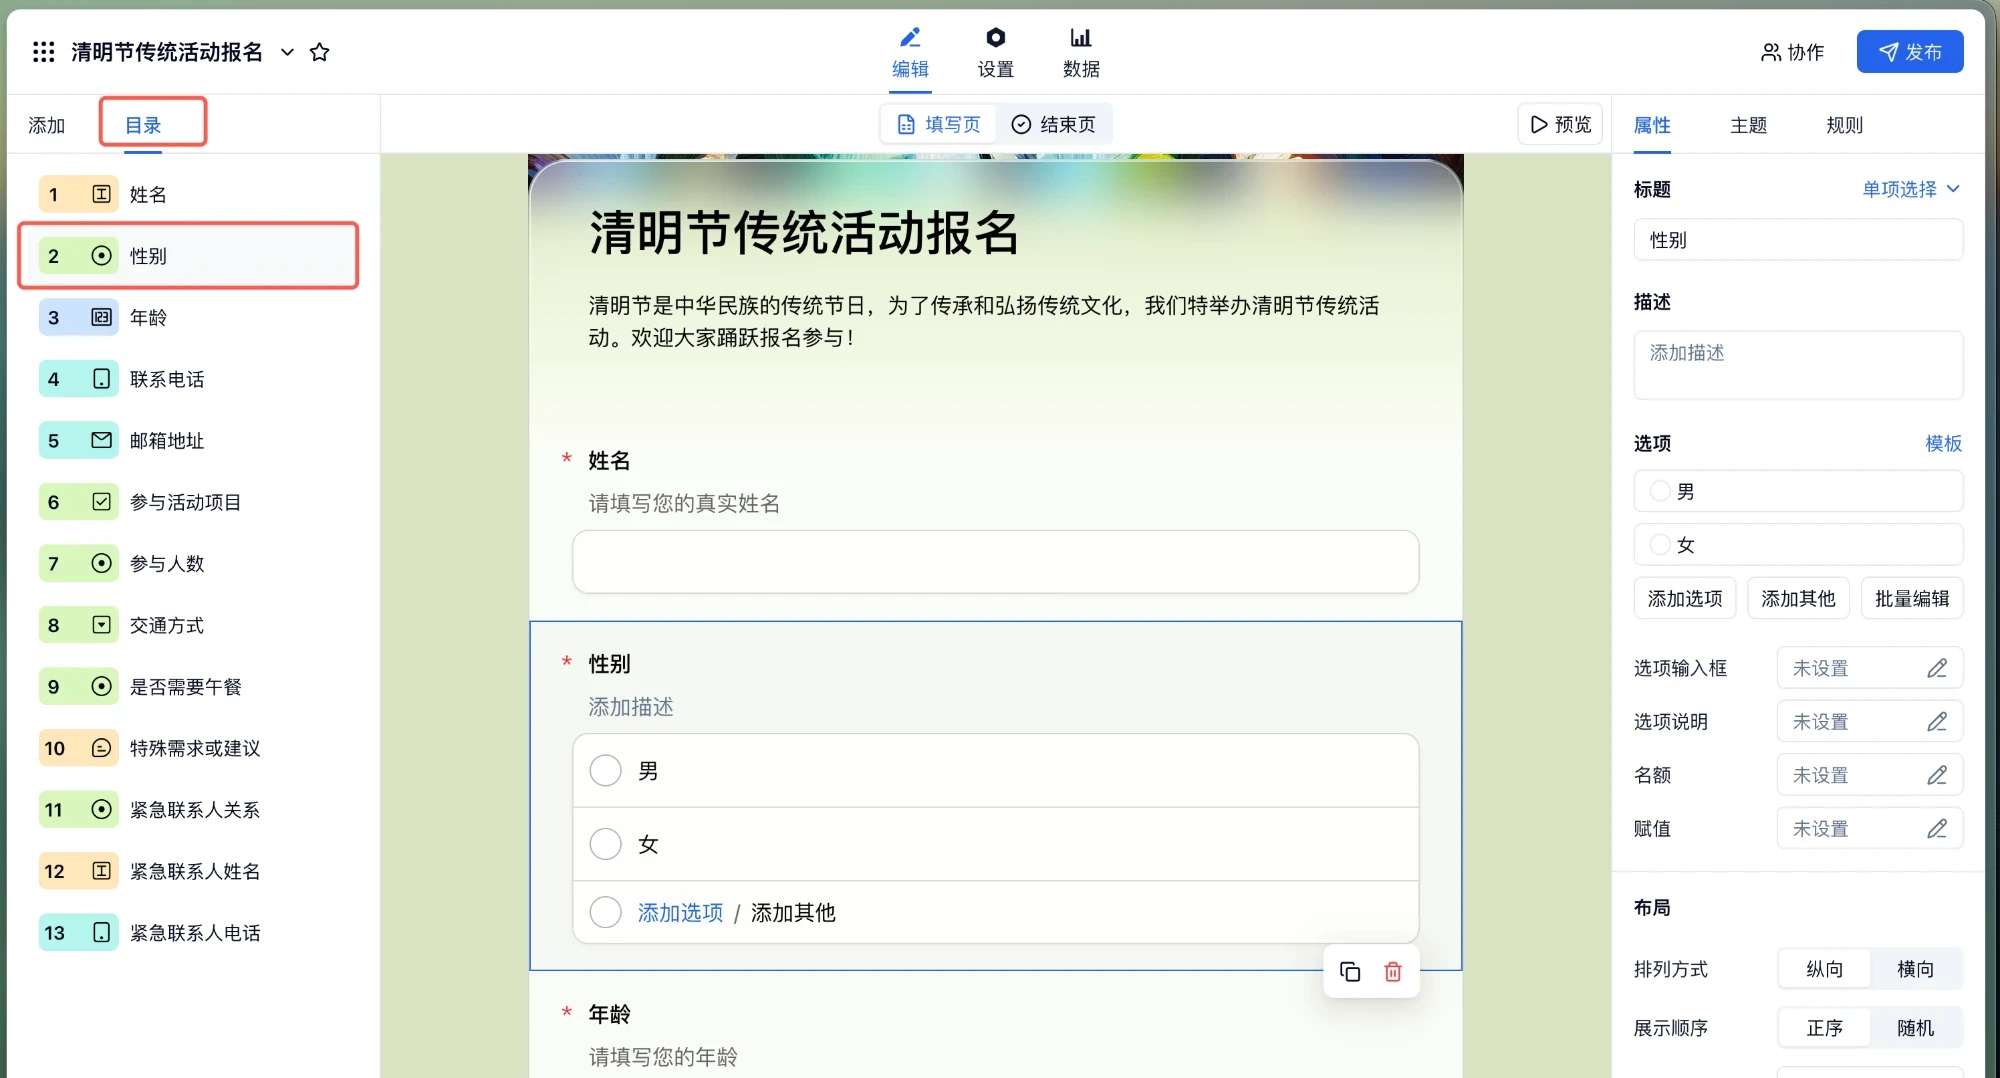Select the 女 radio option in form
The width and height of the screenshot is (2000, 1078).
(605, 844)
